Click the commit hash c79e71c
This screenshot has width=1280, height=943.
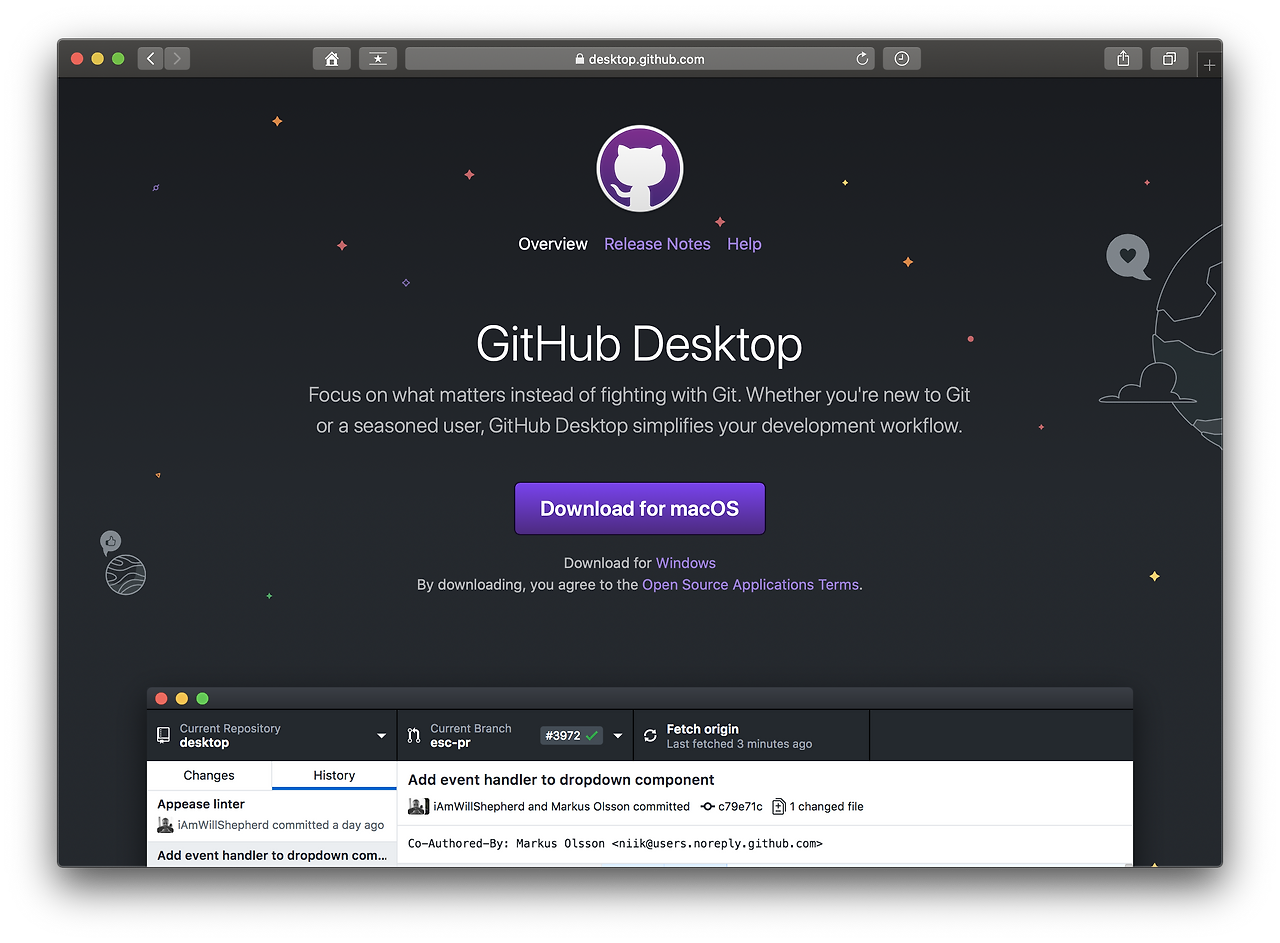(x=740, y=807)
